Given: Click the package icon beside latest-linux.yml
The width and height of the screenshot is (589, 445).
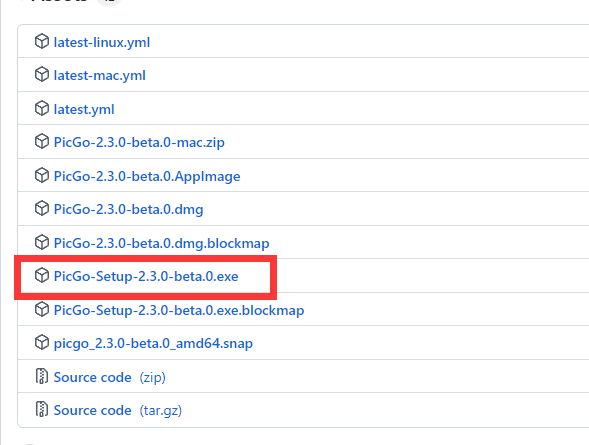Looking at the screenshot, I should 42,41.
